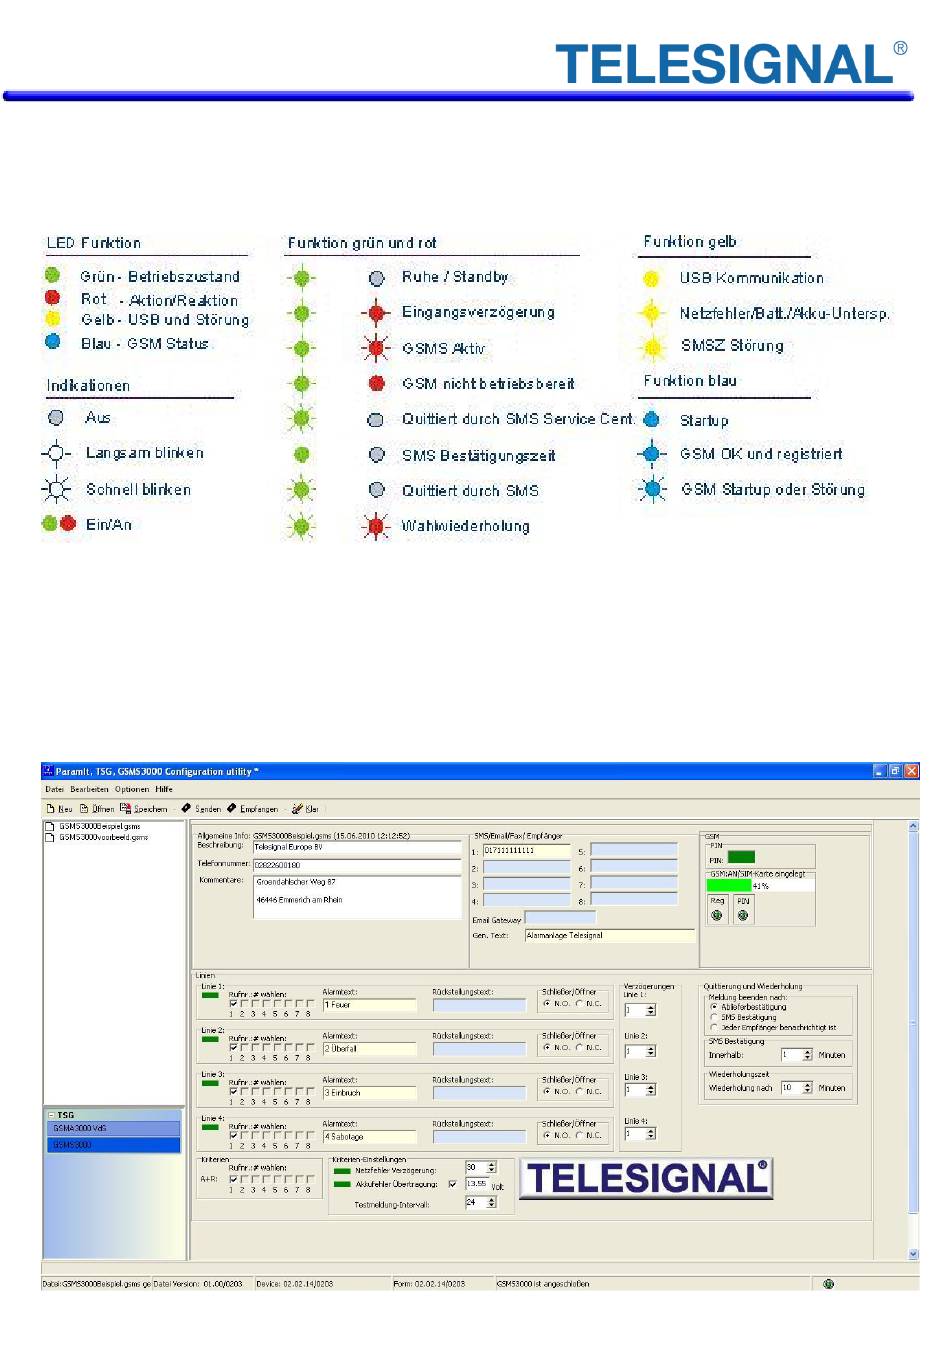Click the vertical scrollbar down arrow
Image resolution: width=950 pixels, height=1359 pixels.
(x=913, y=1254)
